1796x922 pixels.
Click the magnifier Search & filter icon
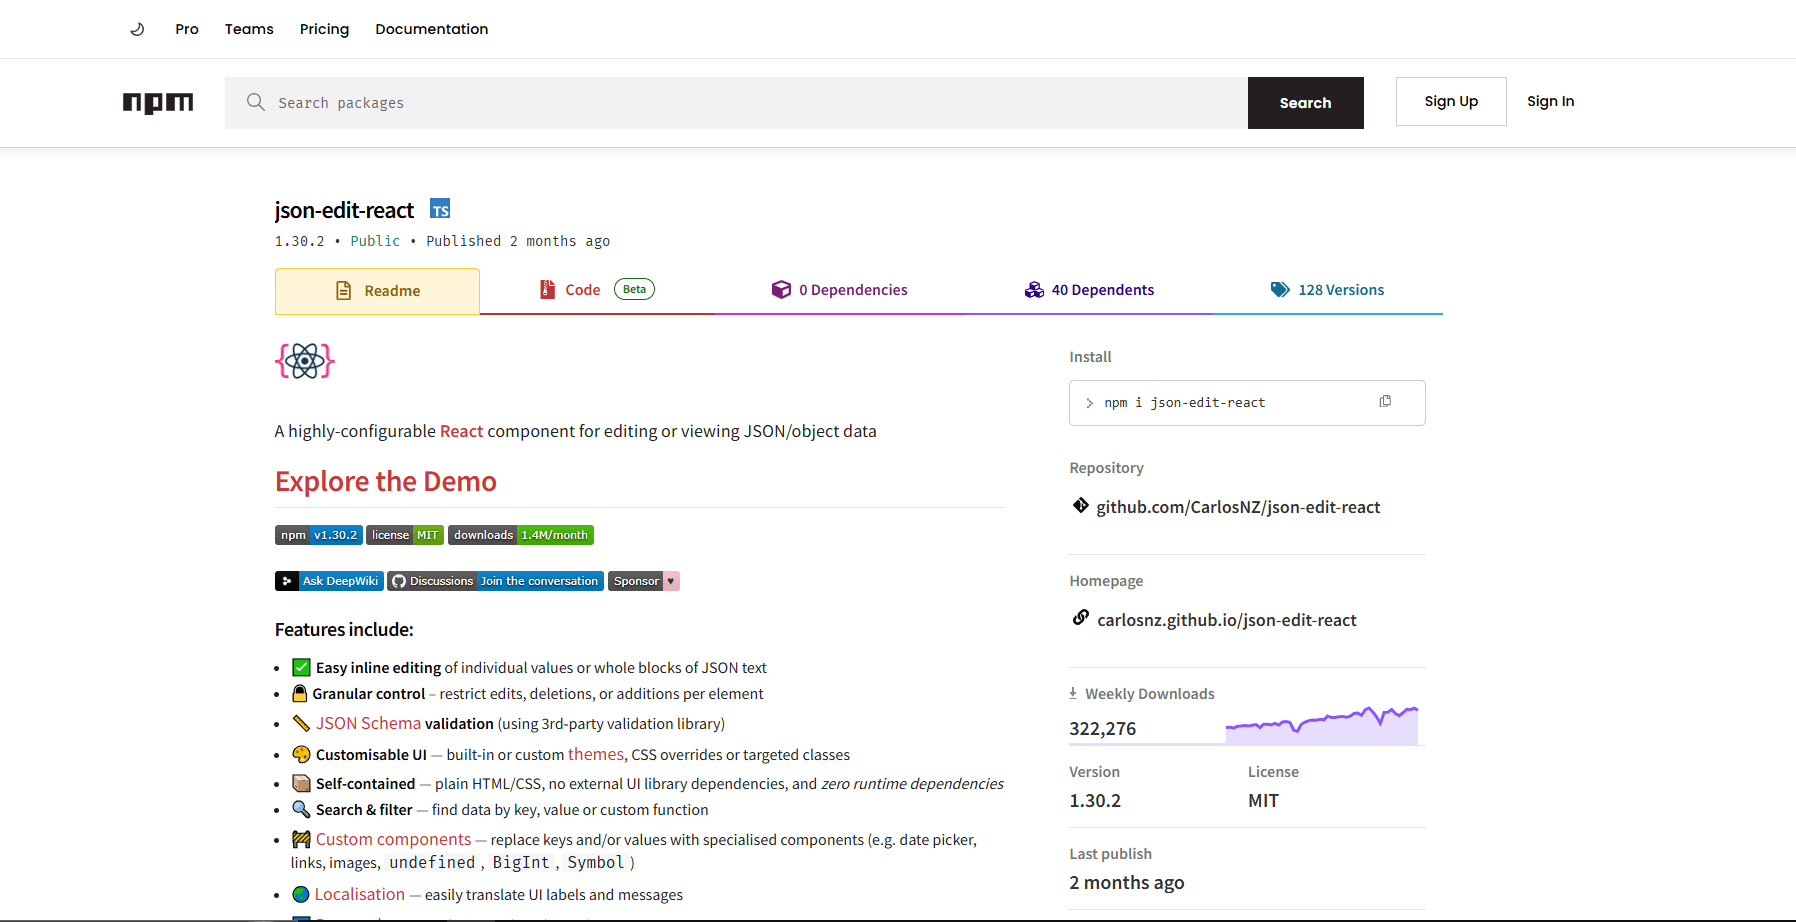[x=301, y=809]
